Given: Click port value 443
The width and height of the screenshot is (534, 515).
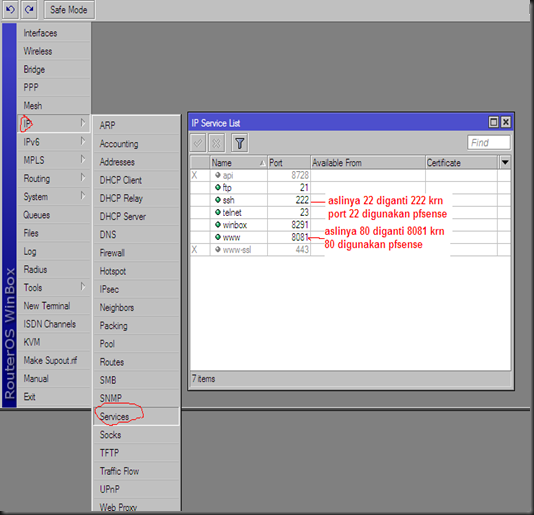Looking at the screenshot, I should (302, 250).
